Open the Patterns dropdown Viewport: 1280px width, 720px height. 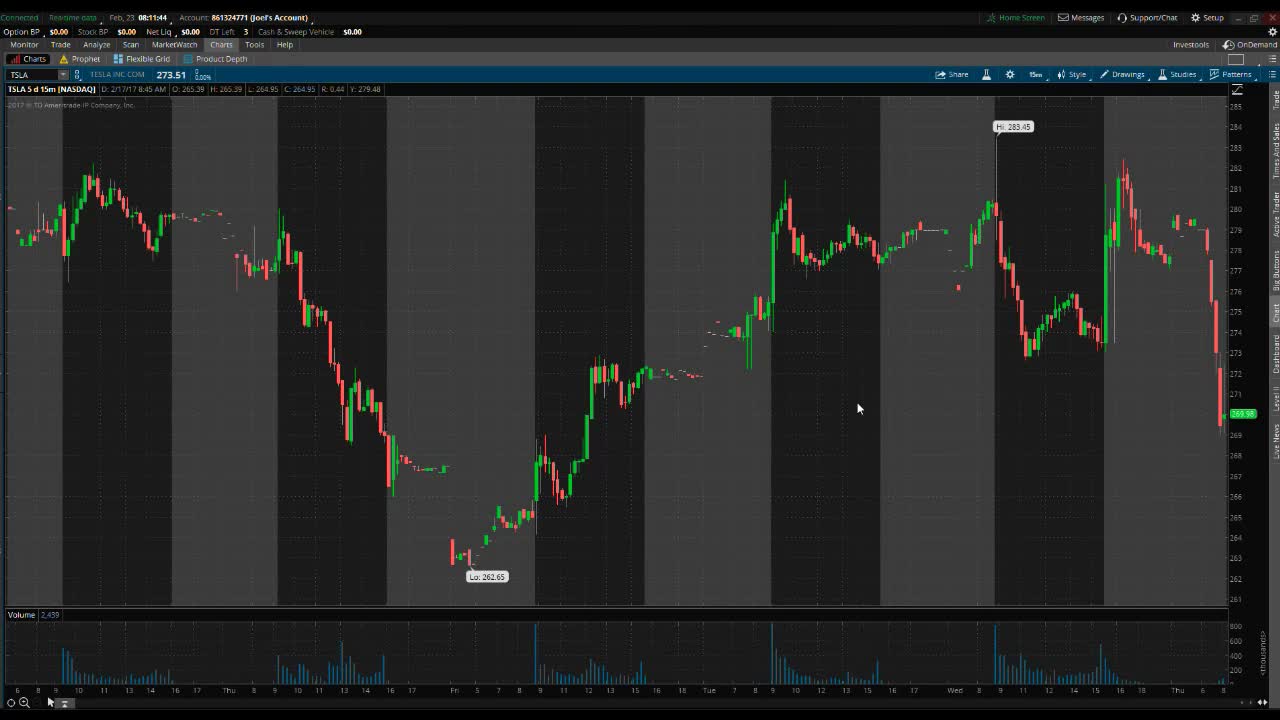[1231, 74]
